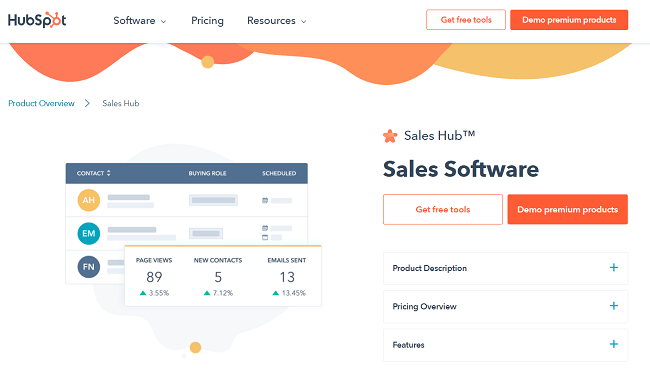Click the 7.12% increase indicator
Screen dimensions: 650x380
tap(218, 293)
